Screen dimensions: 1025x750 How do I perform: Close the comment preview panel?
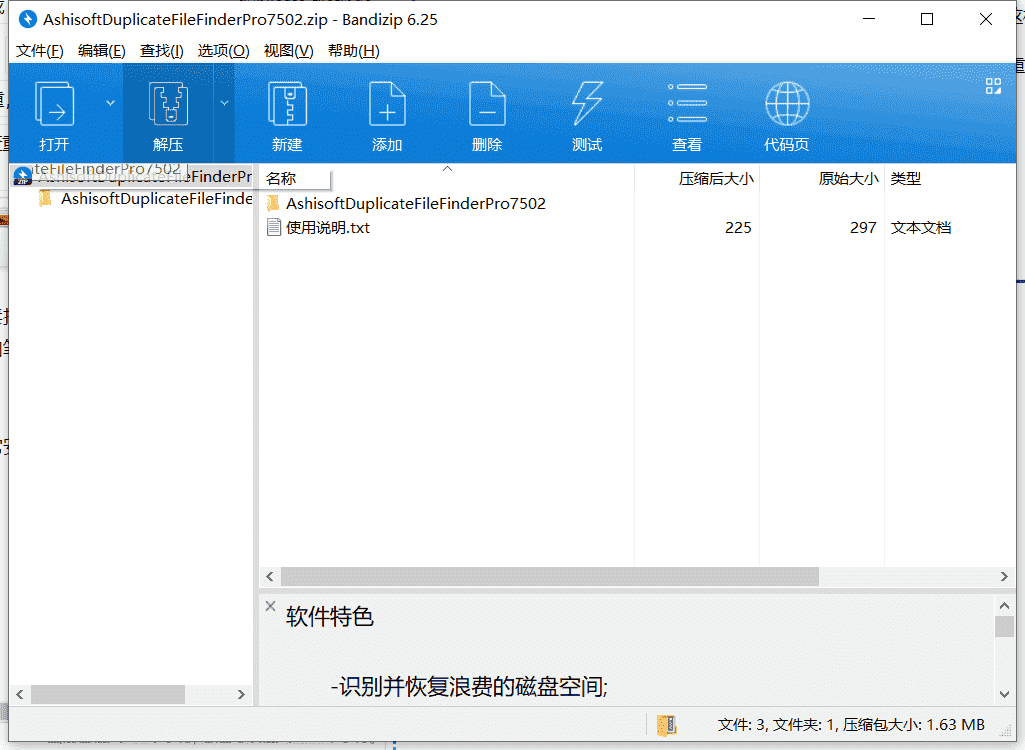[x=271, y=606]
